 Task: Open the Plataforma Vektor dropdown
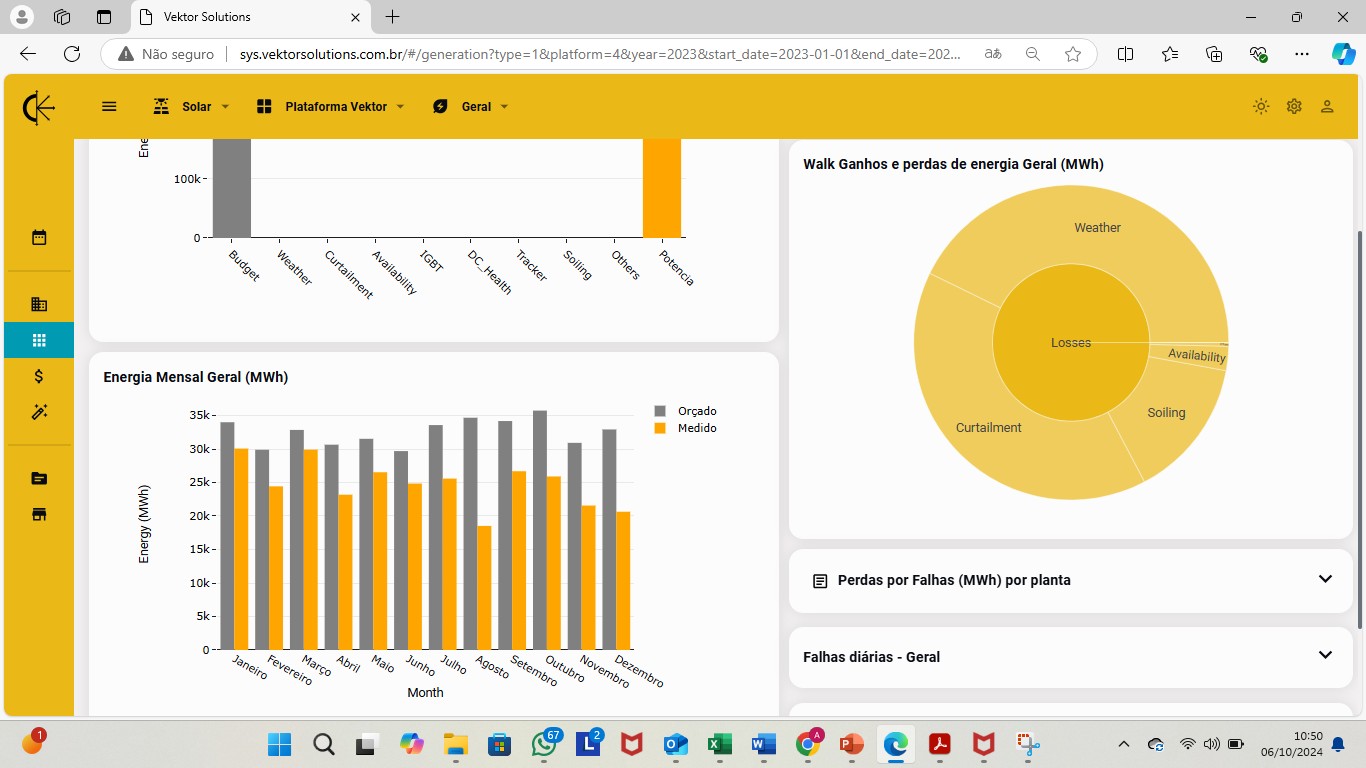(330, 106)
